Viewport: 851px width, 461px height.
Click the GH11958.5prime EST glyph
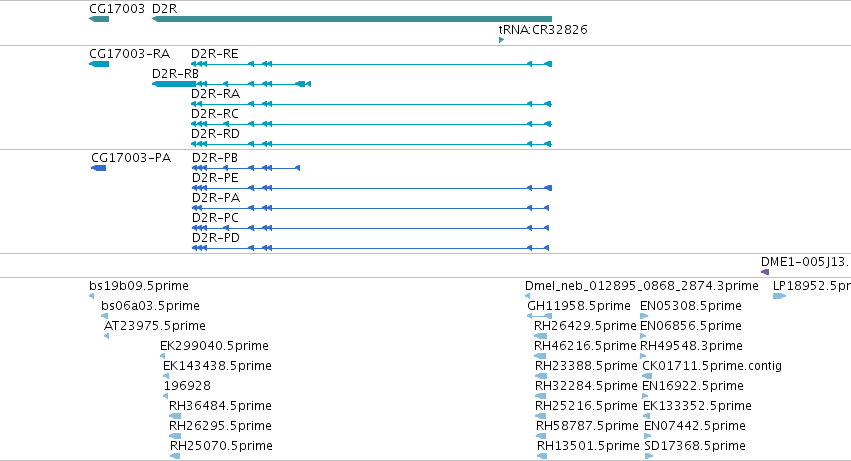[539, 316]
